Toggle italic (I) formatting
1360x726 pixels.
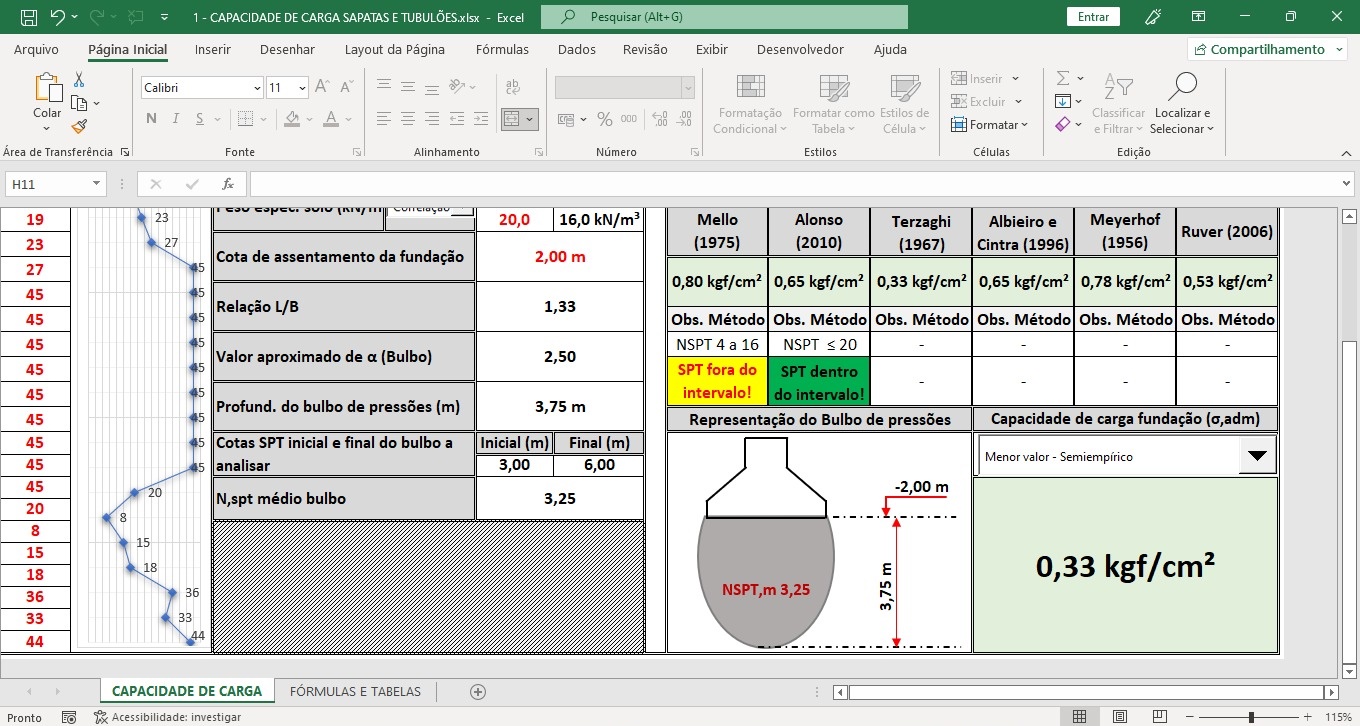175,119
